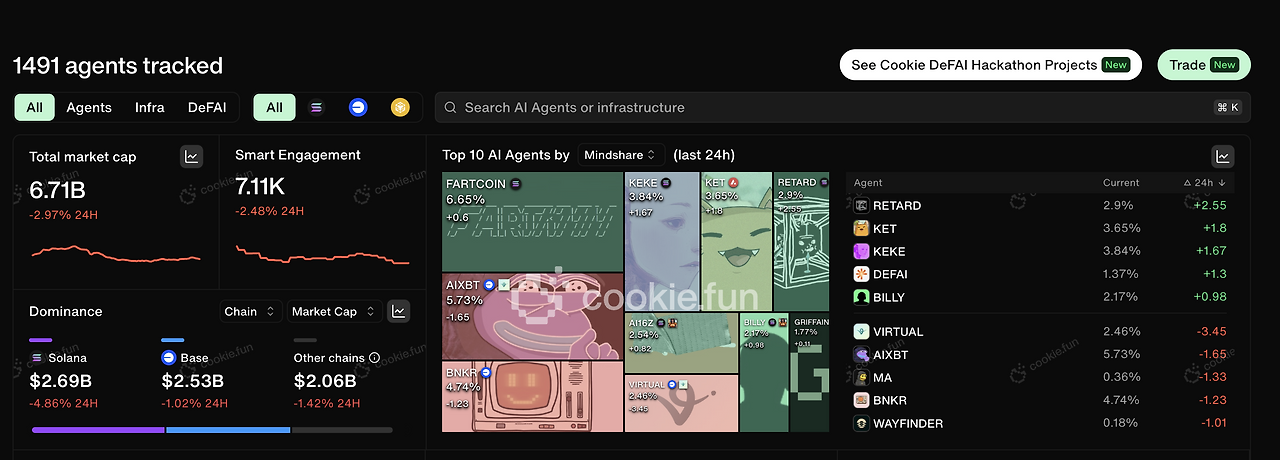Click the Trade button
The image size is (1280, 460).
1204,65
